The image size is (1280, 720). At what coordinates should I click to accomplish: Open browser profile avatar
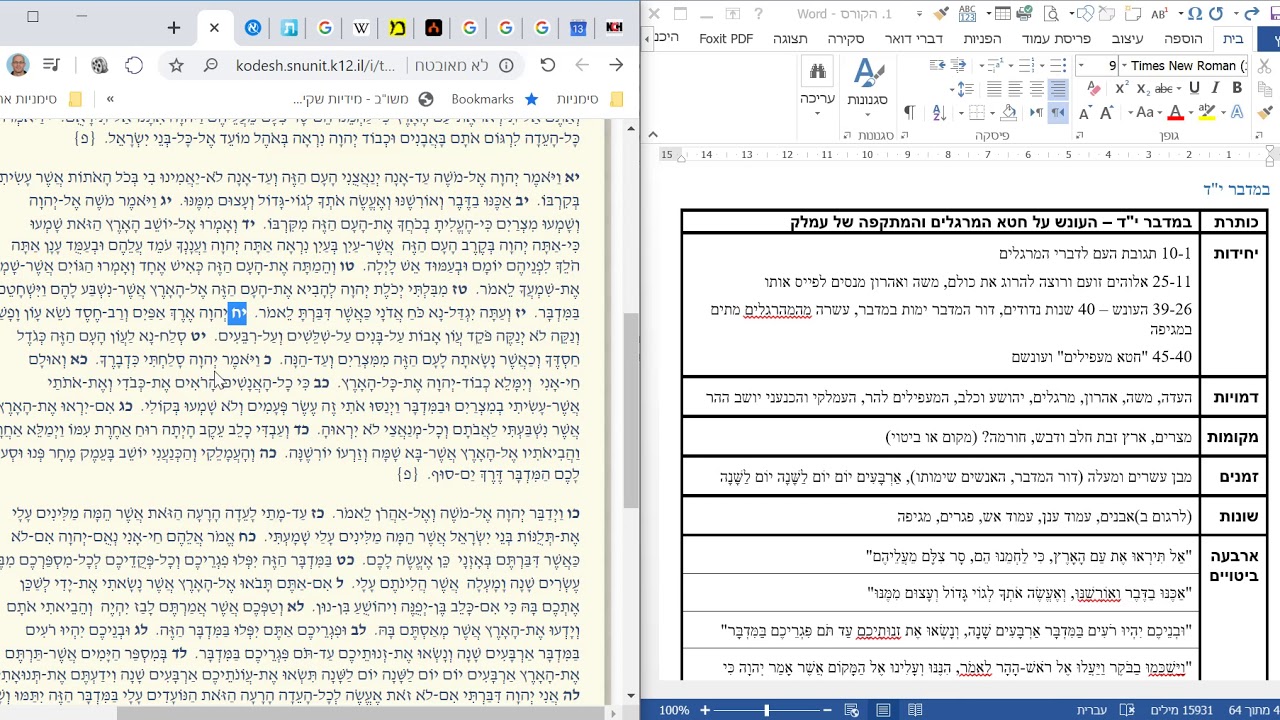tap(17, 65)
